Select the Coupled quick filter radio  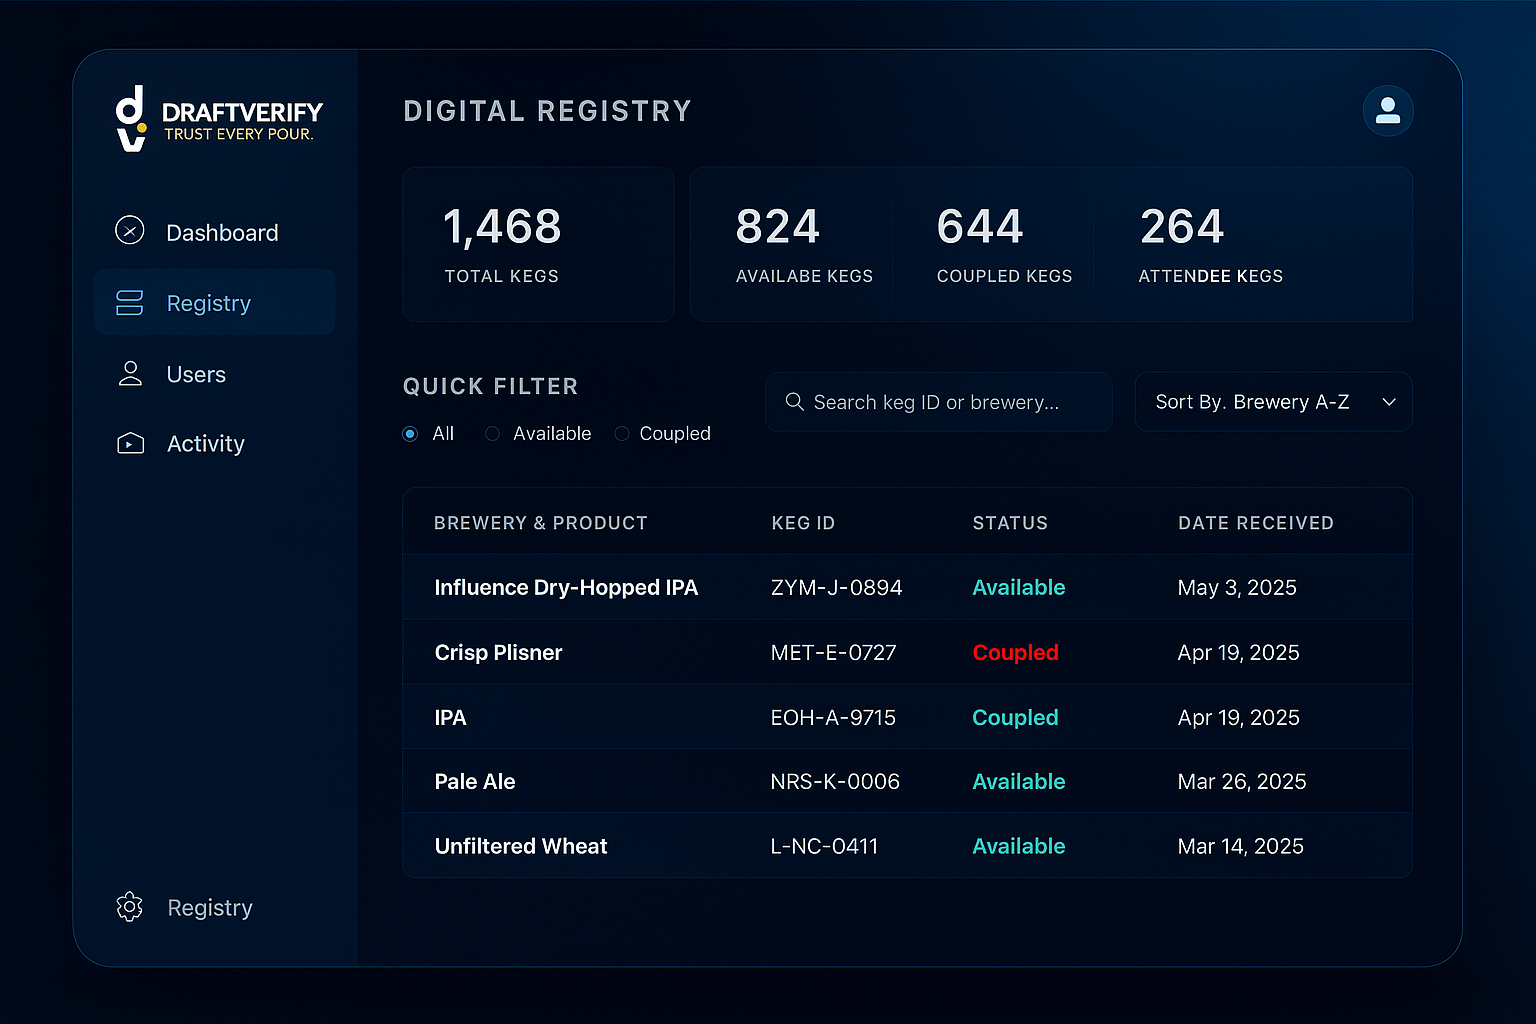pos(622,434)
